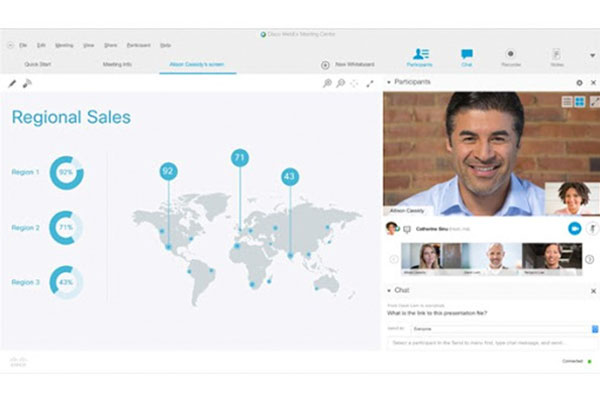Expand shared screen to full screen
The height and width of the screenshot is (400, 600).
tap(369, 83)
